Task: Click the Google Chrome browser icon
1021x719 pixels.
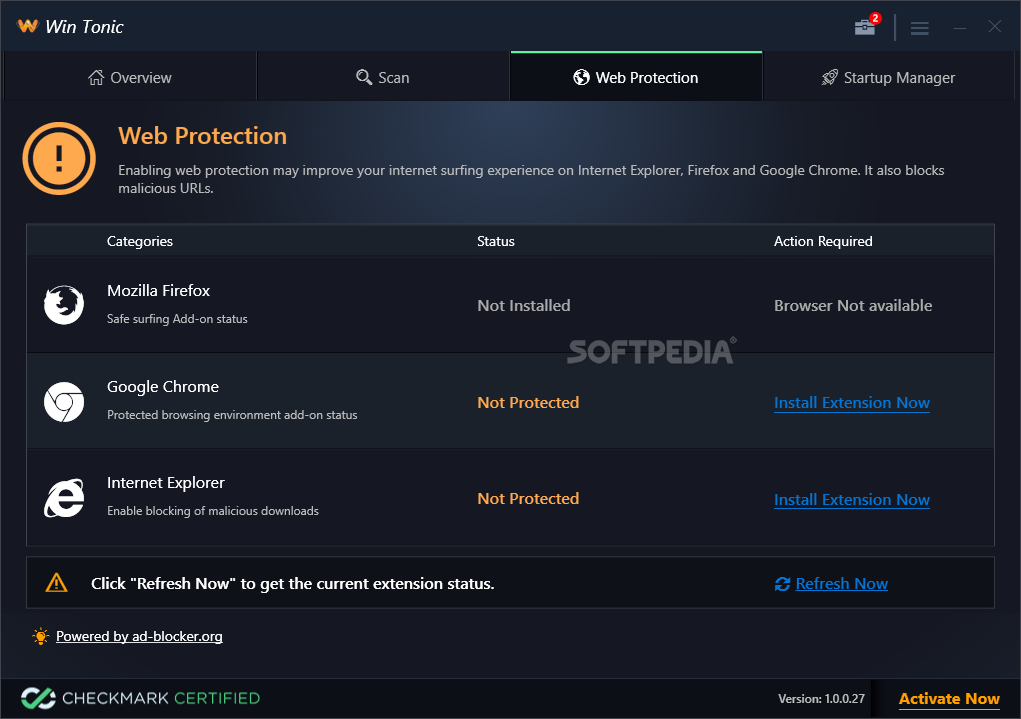Action: click(64, 402)
